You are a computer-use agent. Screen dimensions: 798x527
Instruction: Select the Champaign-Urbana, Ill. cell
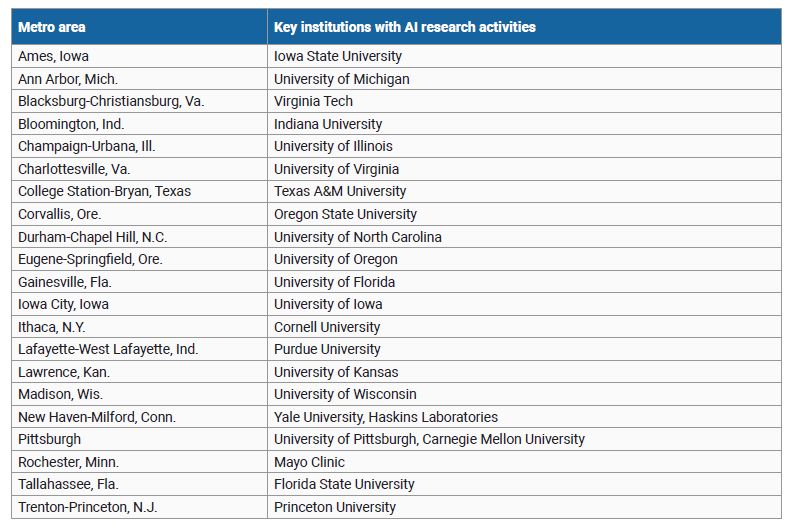point(87,146)
